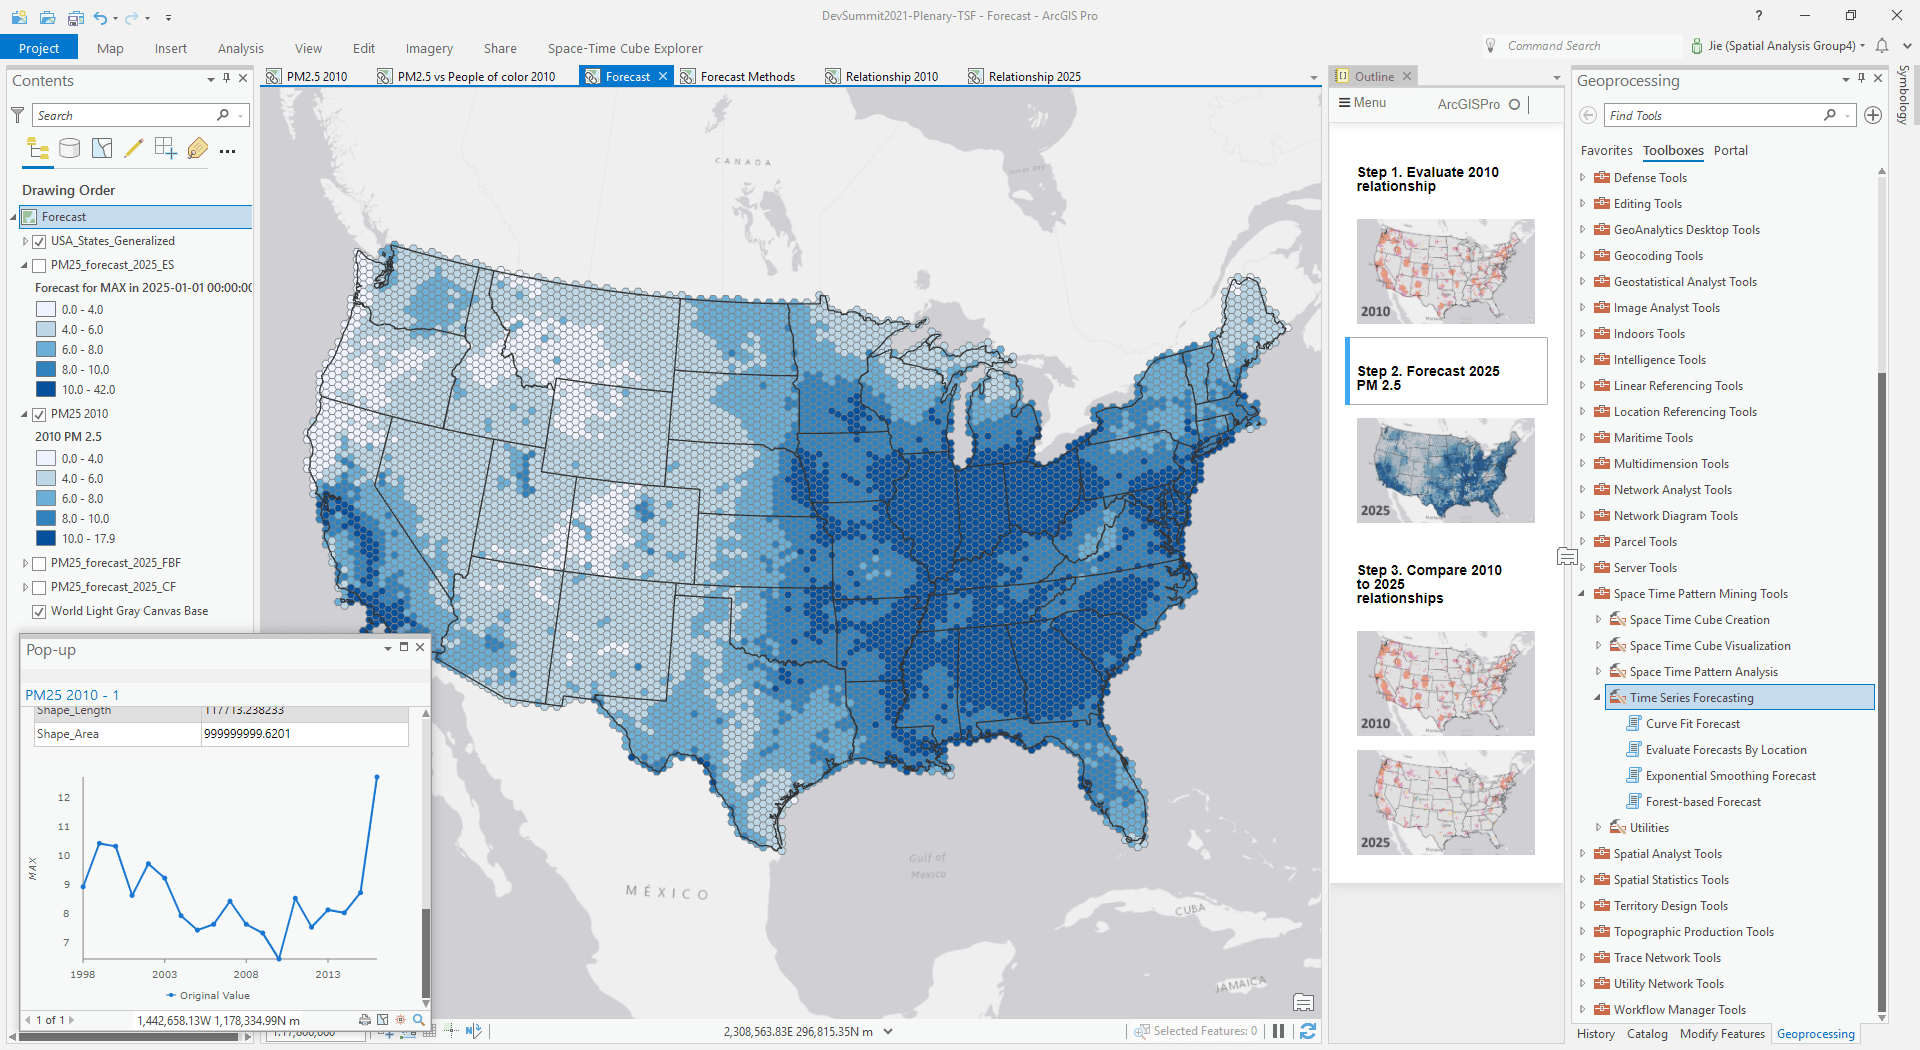Open the Exponential Smoothing Forecast tool
Image resolution: width=1920 pixels, height=1050 pixels.
click(1731, 776)
